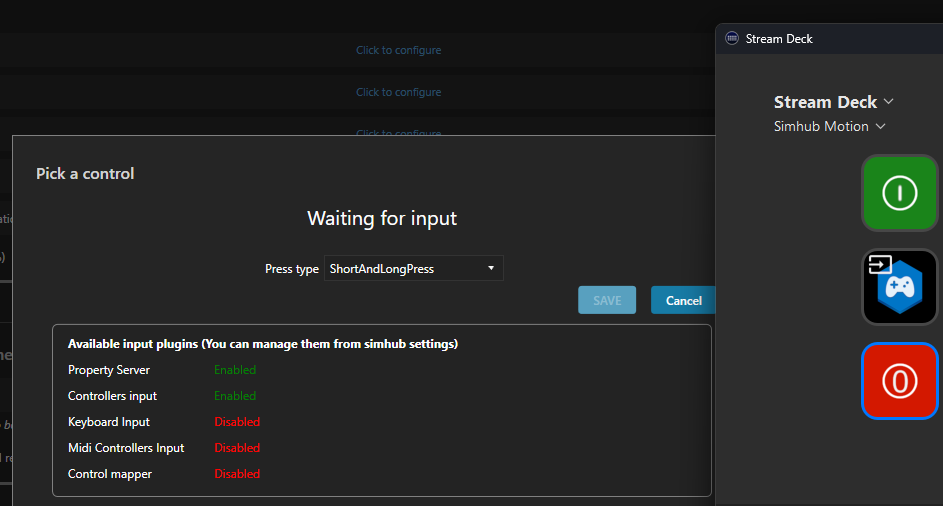This screenshot has height=506, width=943.
Task: Click the red power-off Stream Deck key
Action: [x=900, y=381]
